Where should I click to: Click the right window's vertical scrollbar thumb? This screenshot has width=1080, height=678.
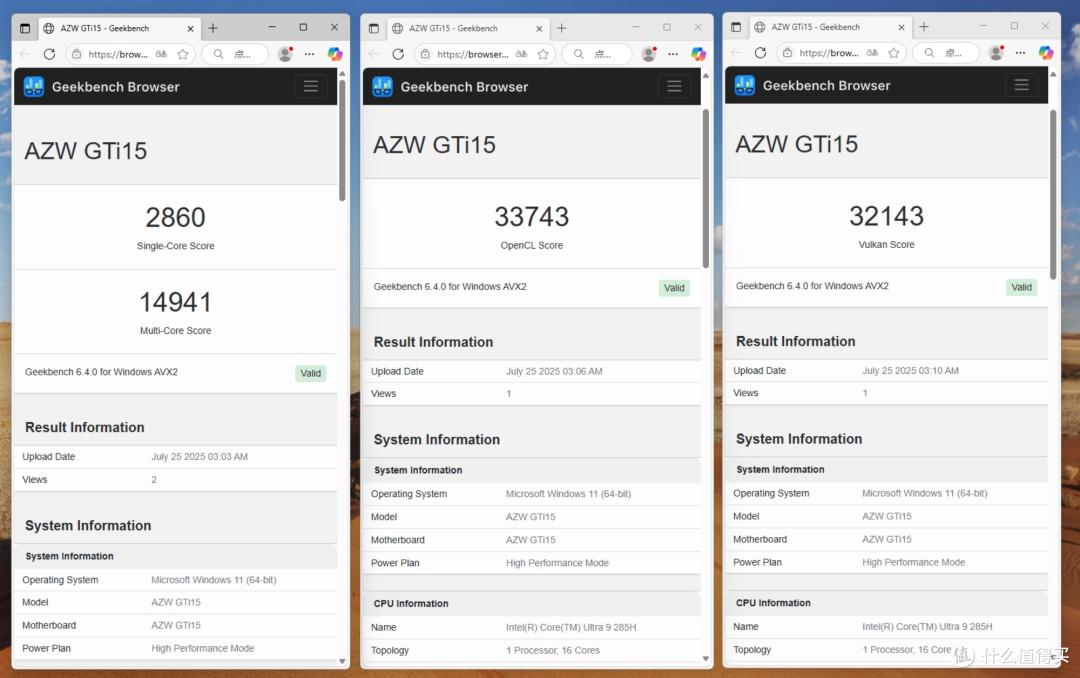pos(1053,194)
